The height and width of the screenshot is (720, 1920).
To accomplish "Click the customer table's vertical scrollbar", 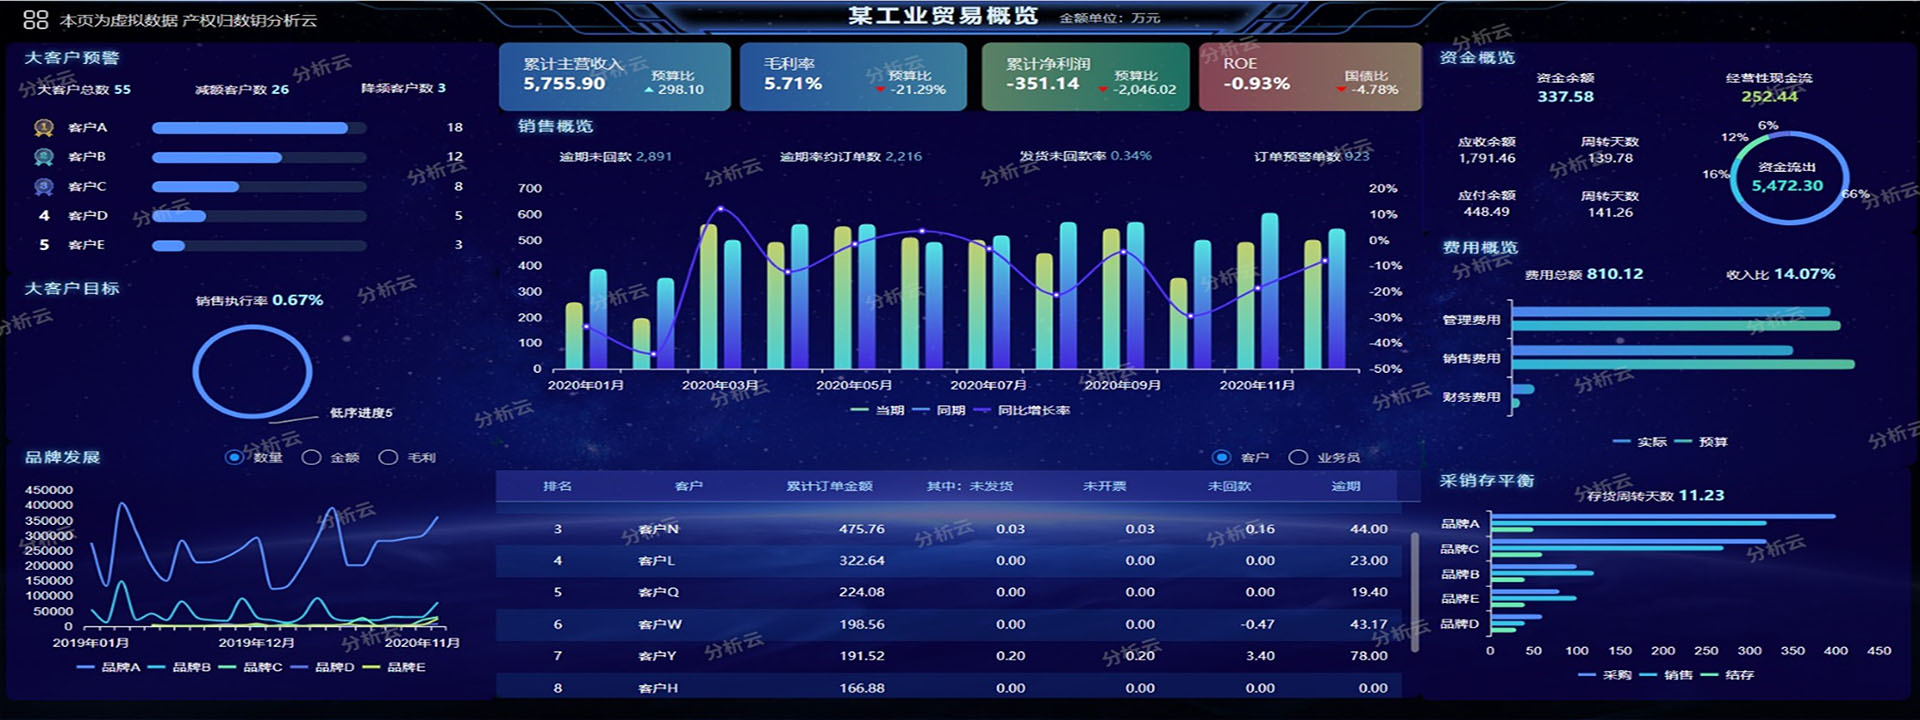I will (1414, 592).
